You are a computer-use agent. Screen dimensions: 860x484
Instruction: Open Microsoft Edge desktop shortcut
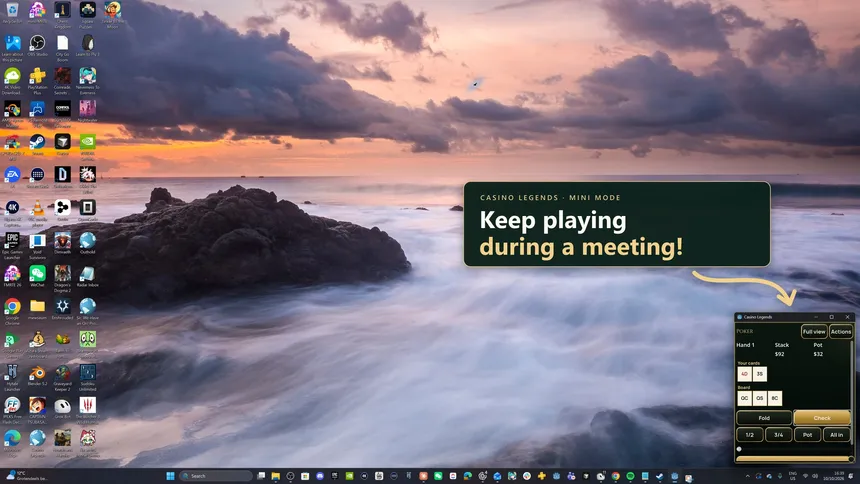(12, 443)
